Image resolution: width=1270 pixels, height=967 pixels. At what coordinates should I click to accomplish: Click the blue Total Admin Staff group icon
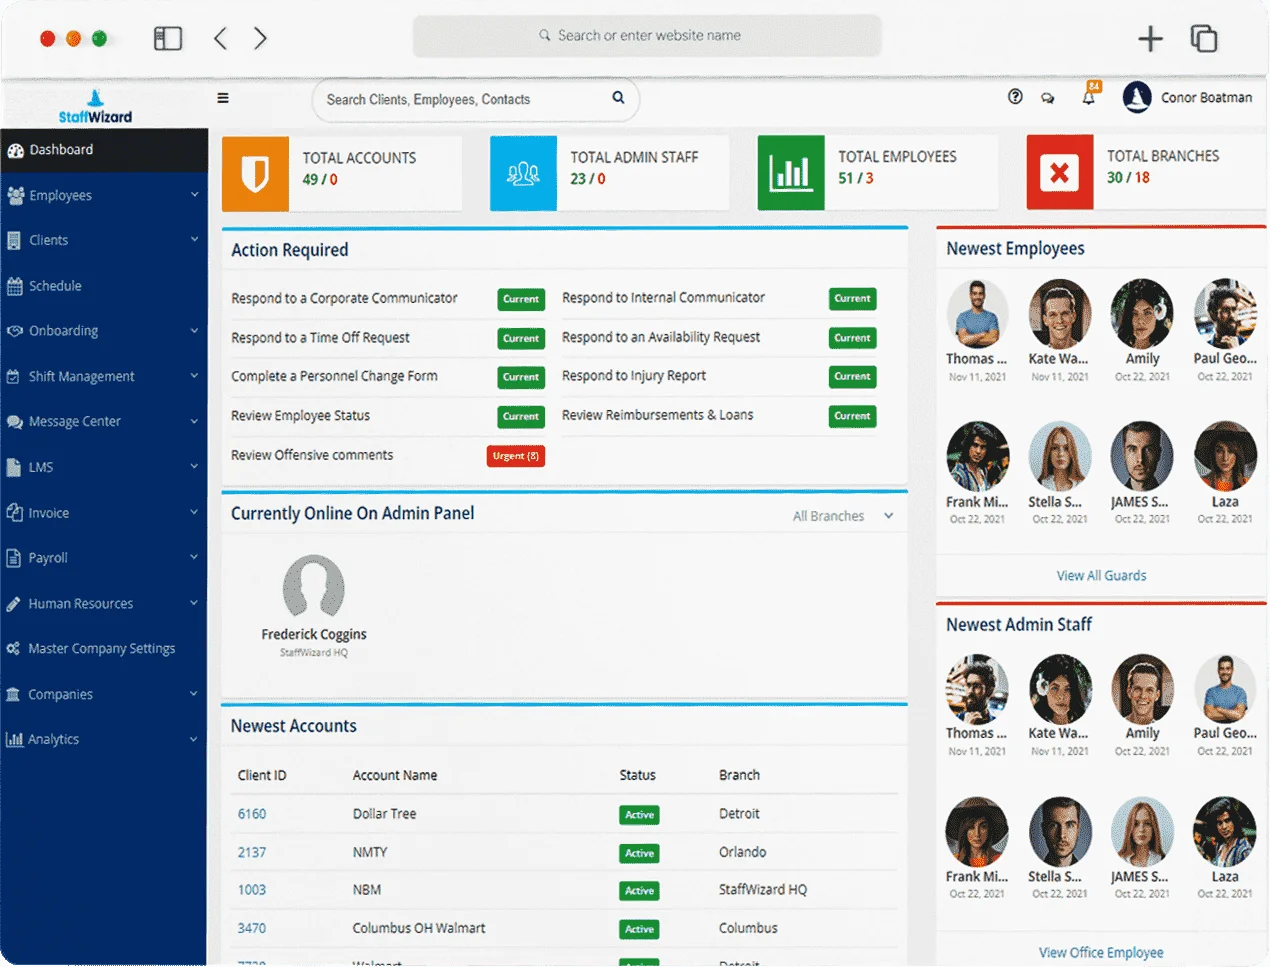pyautogui.click(x=523, y=172)
